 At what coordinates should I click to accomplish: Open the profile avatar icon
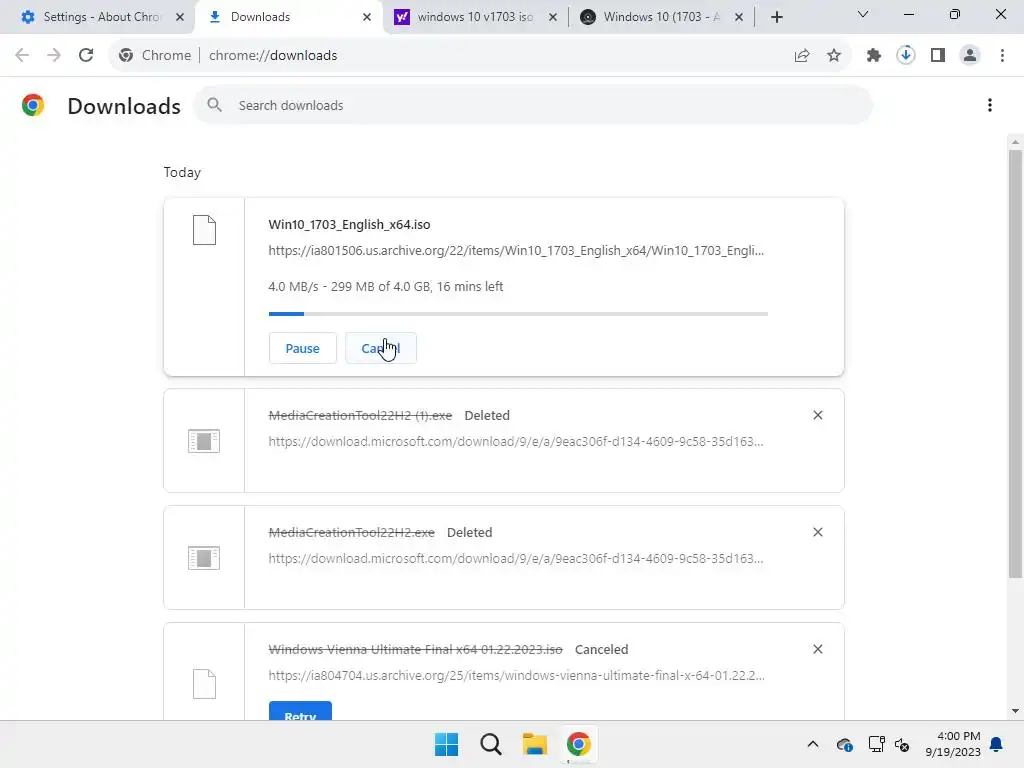[x=970, y=56]
